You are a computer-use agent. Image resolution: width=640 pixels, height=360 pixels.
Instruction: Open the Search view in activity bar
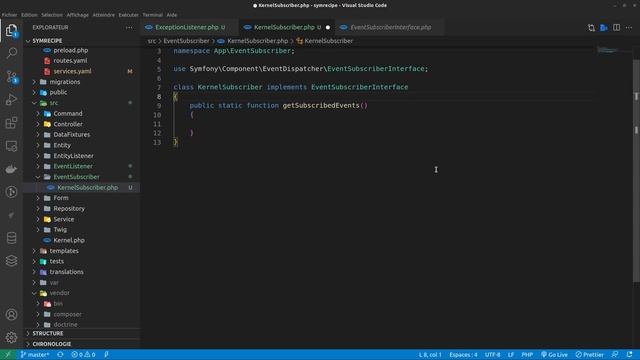point(11,53)
